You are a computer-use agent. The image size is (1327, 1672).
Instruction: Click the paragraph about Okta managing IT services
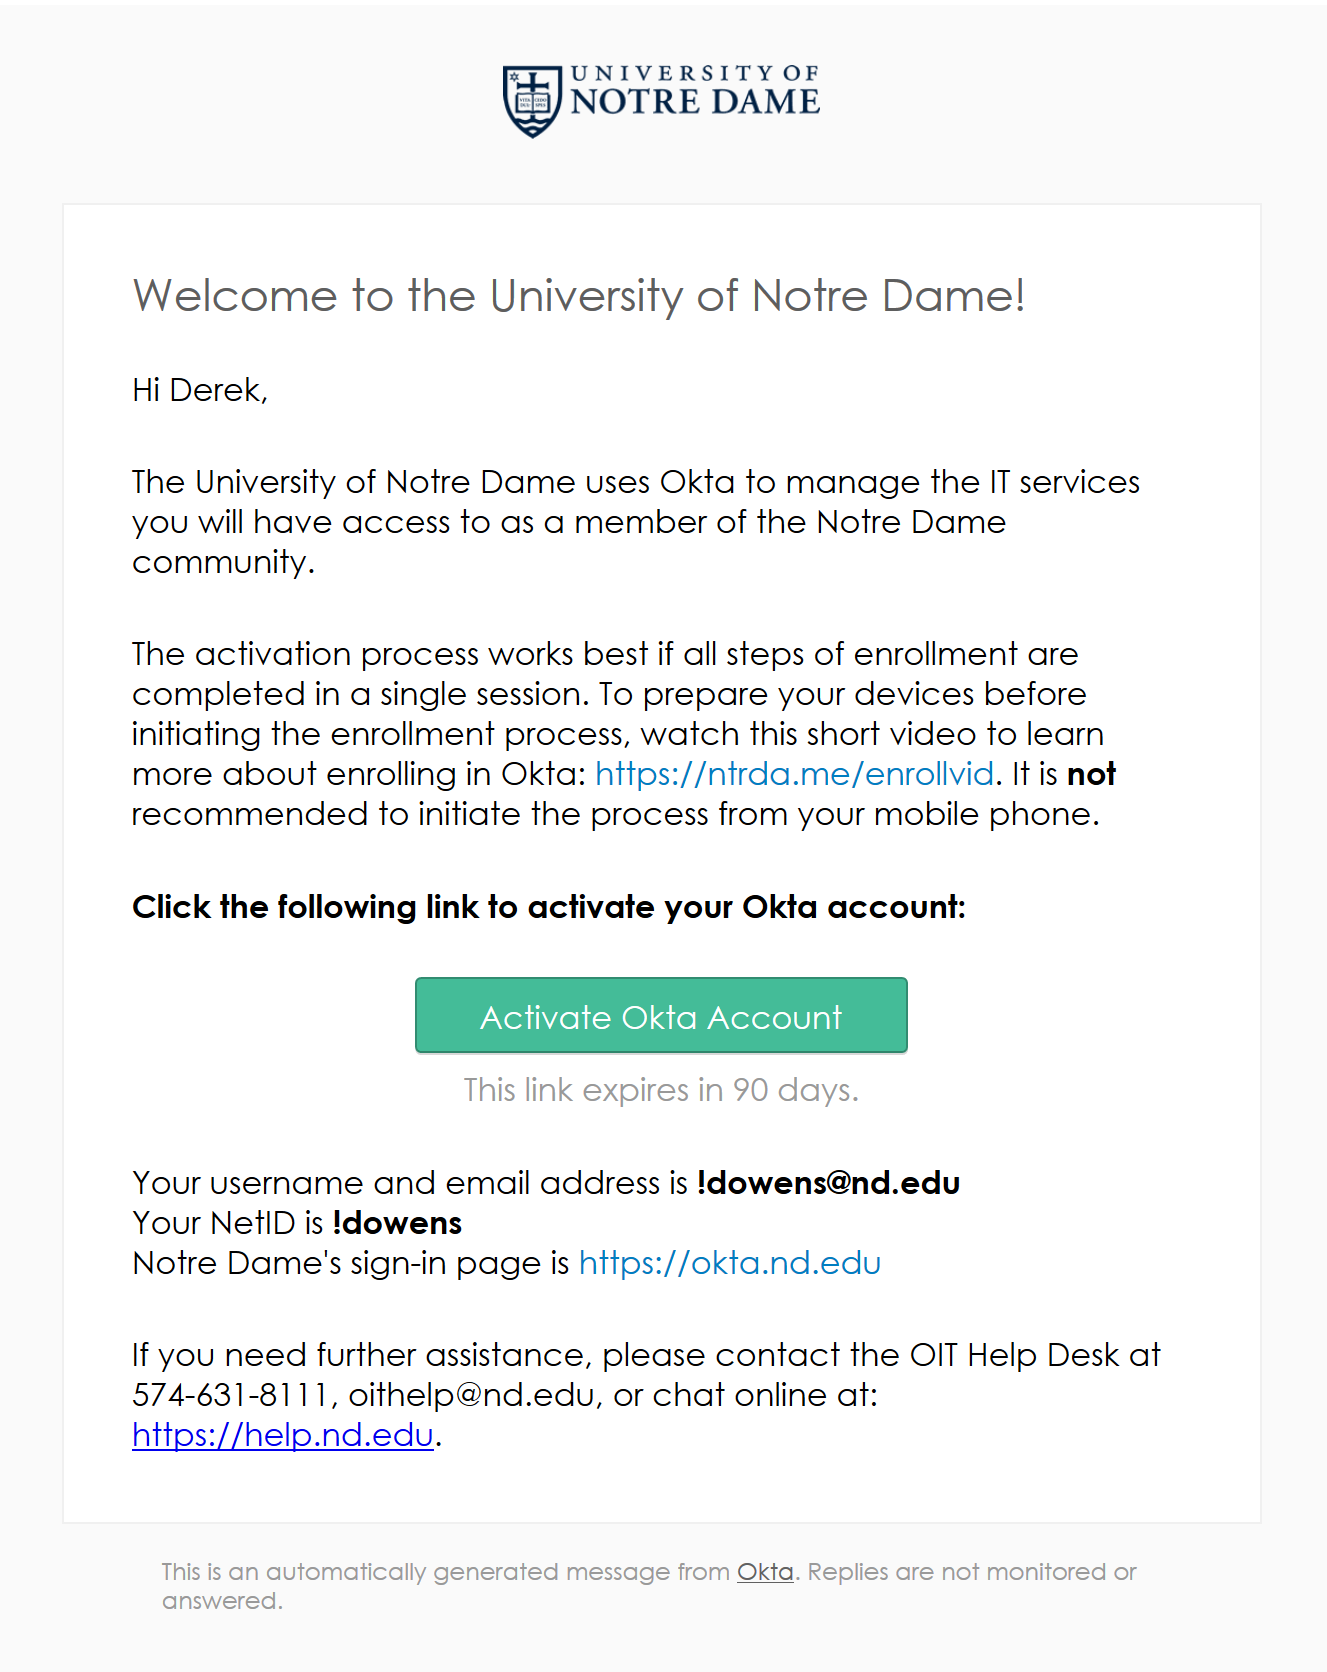pos(636,522)
